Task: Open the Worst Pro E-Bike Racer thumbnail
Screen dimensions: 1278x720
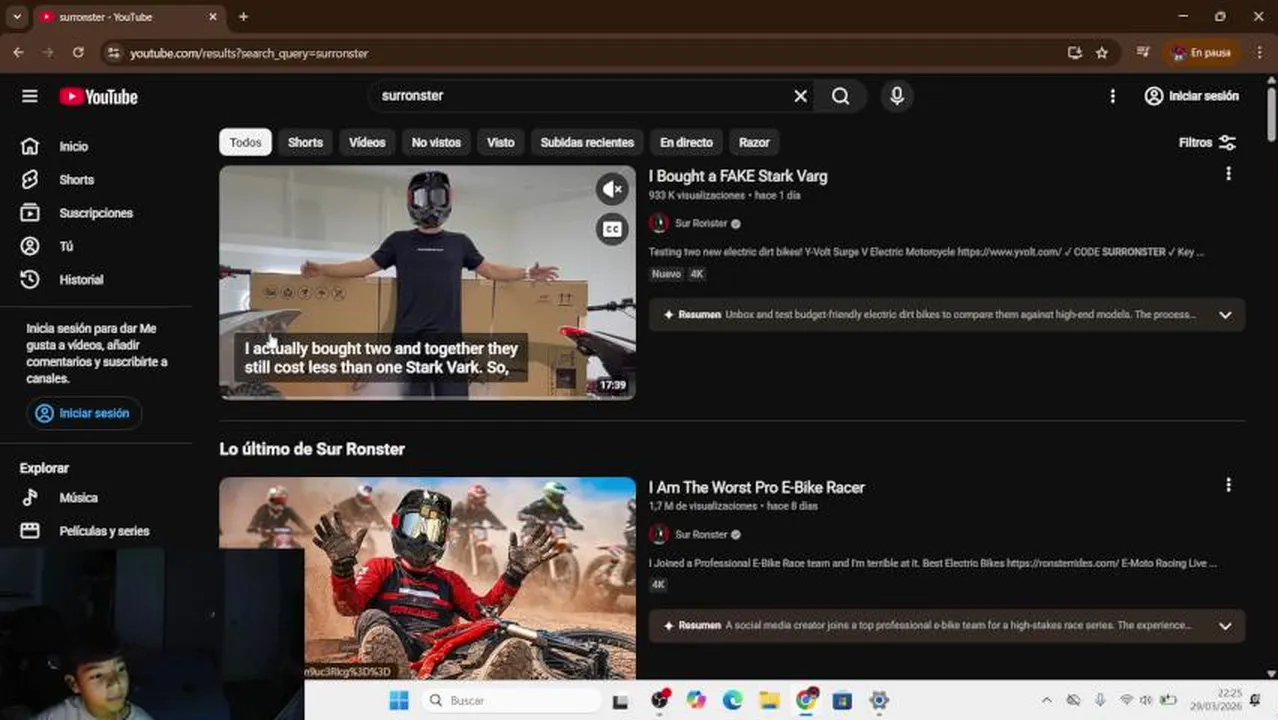Action: pyautogui.click(x=427, y=578)
